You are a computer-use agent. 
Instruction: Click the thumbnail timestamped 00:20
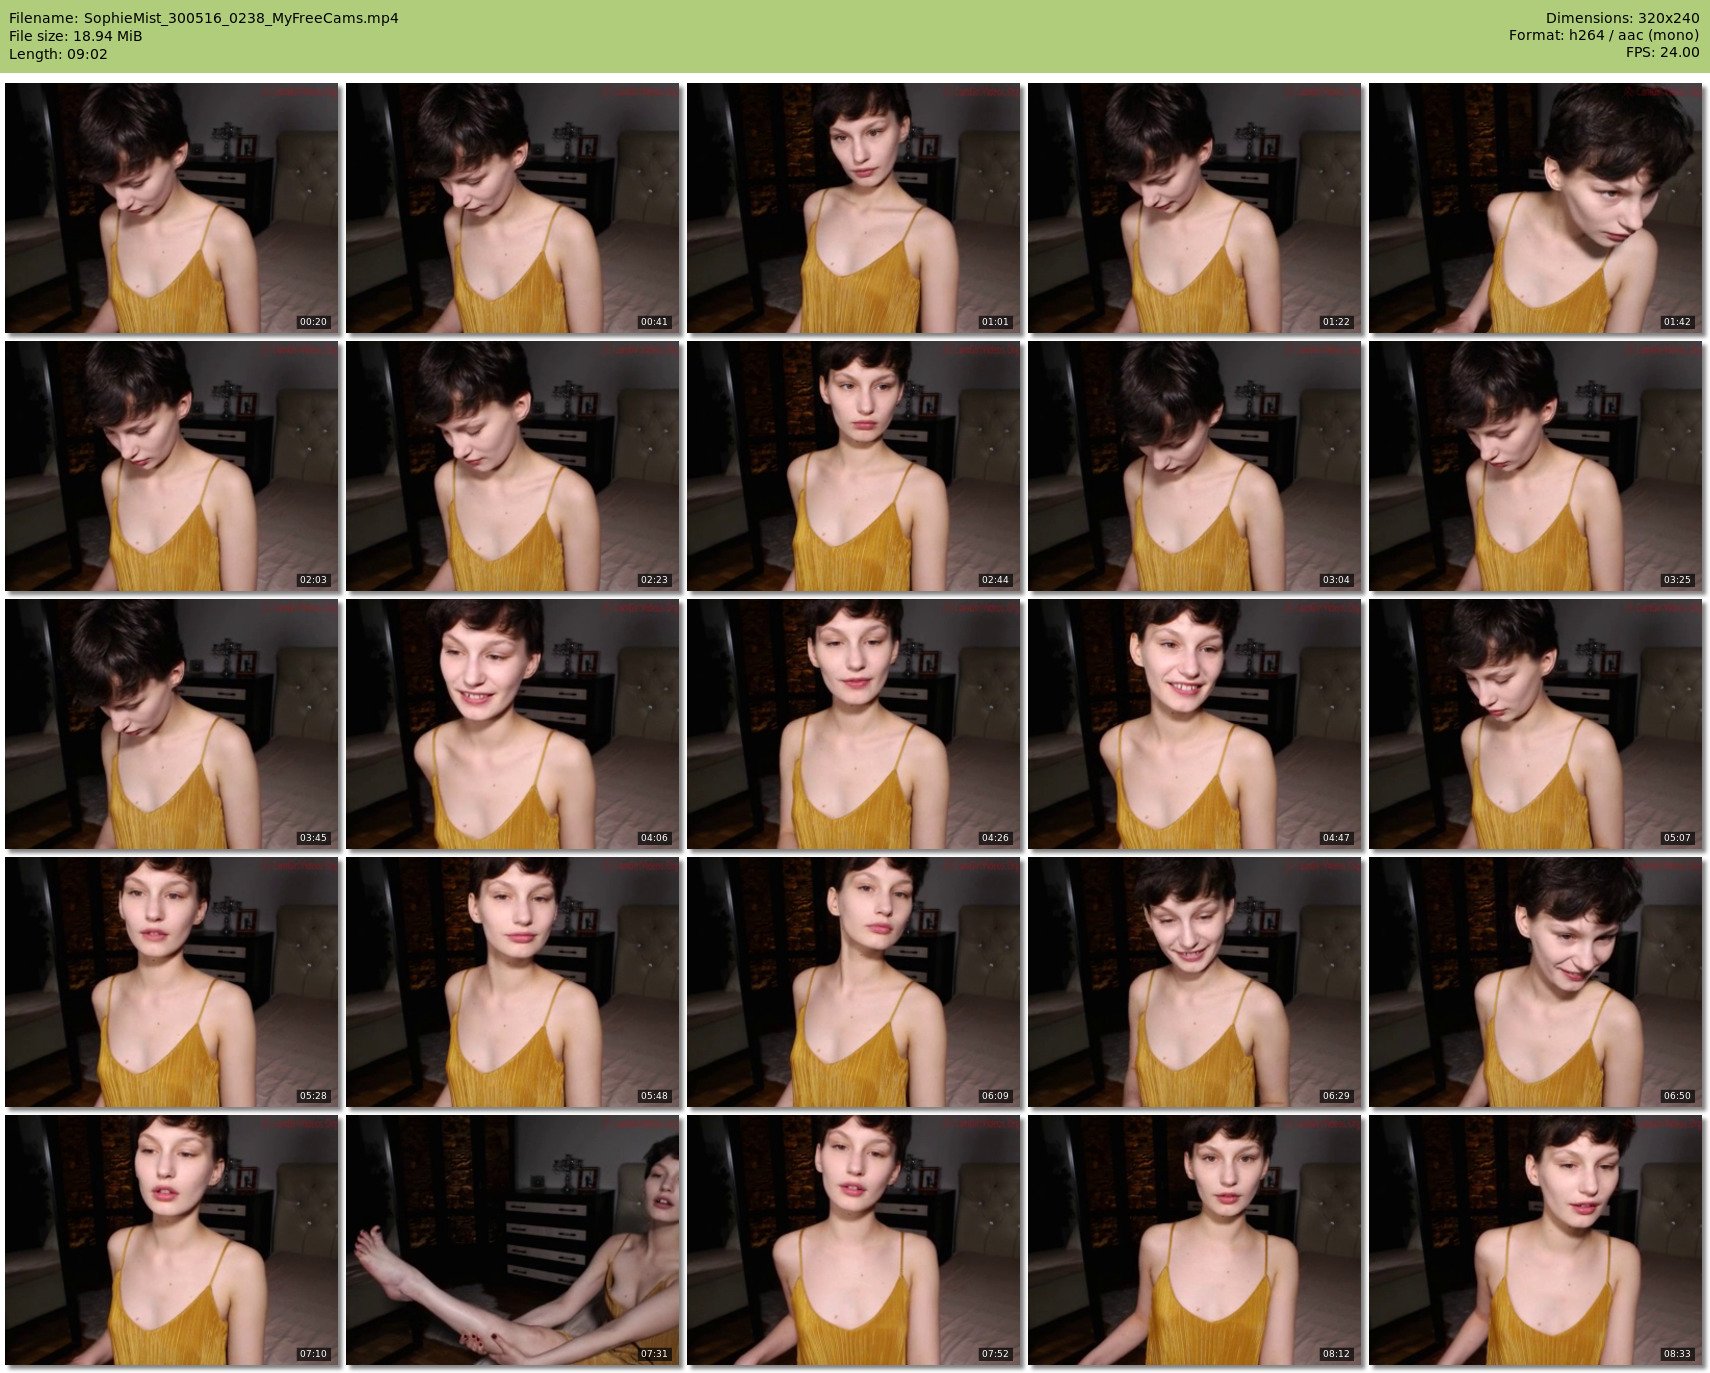click(x=172, y=208)
